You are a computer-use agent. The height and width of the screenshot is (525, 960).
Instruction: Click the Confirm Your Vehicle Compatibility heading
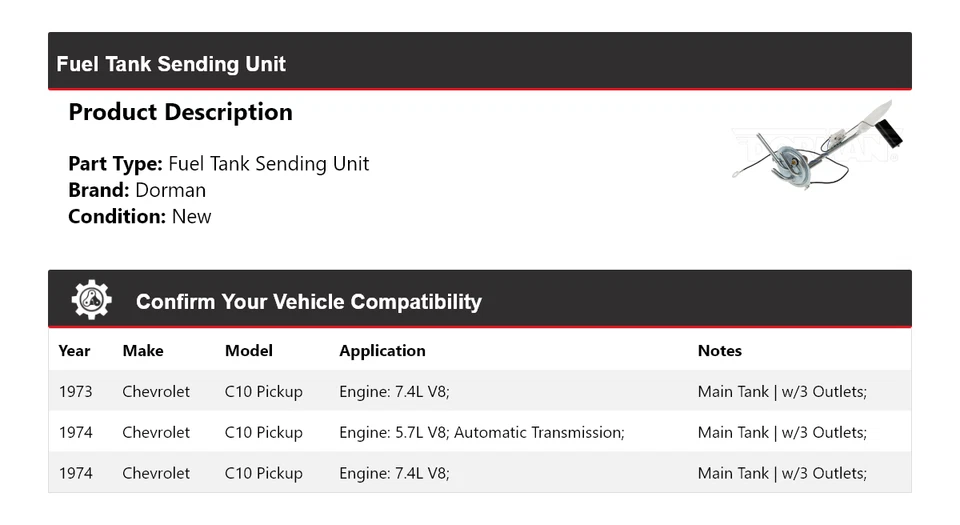tap(308, 301)
